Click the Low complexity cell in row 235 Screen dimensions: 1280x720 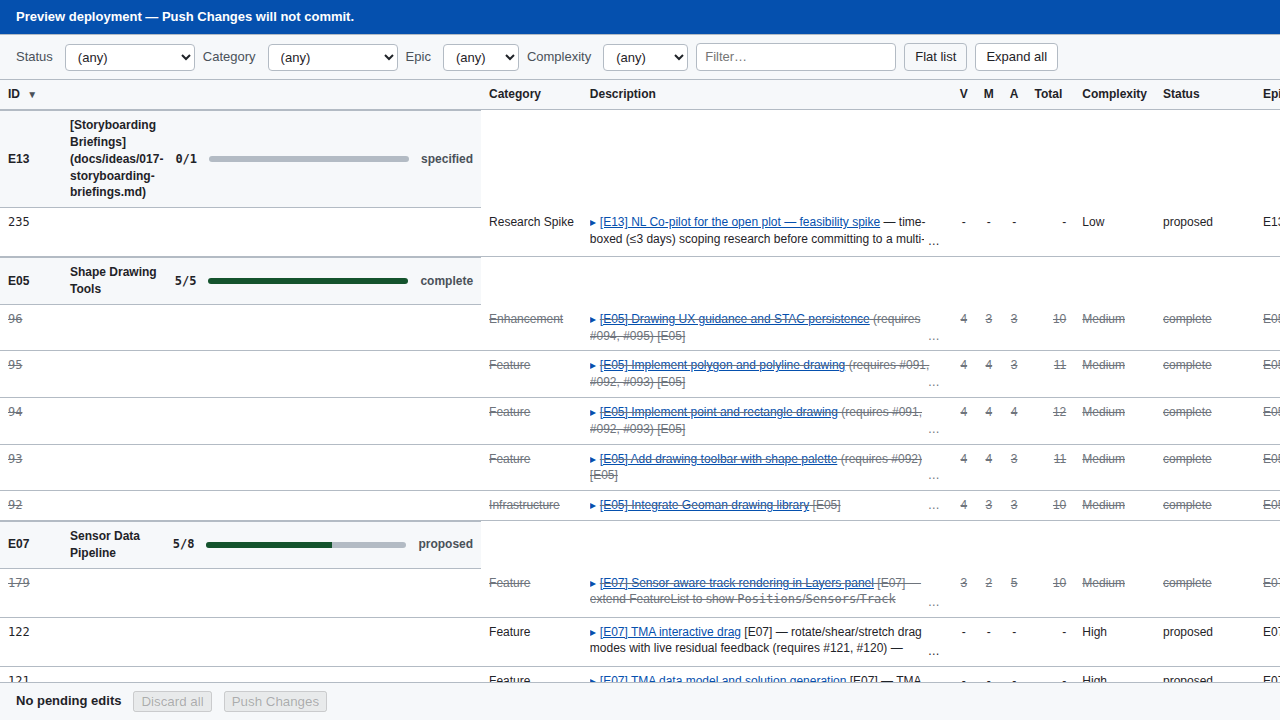[1093, 222]
